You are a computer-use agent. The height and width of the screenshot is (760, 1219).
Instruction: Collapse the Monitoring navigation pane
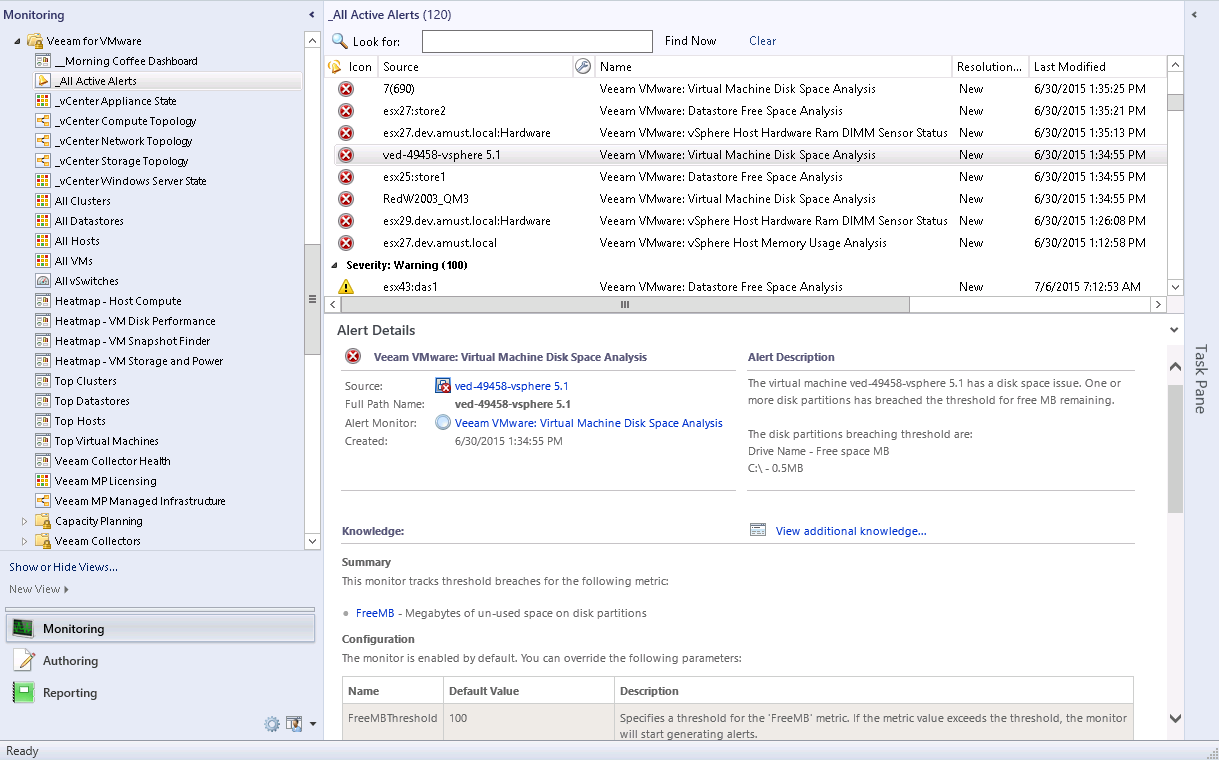[312, 15]
